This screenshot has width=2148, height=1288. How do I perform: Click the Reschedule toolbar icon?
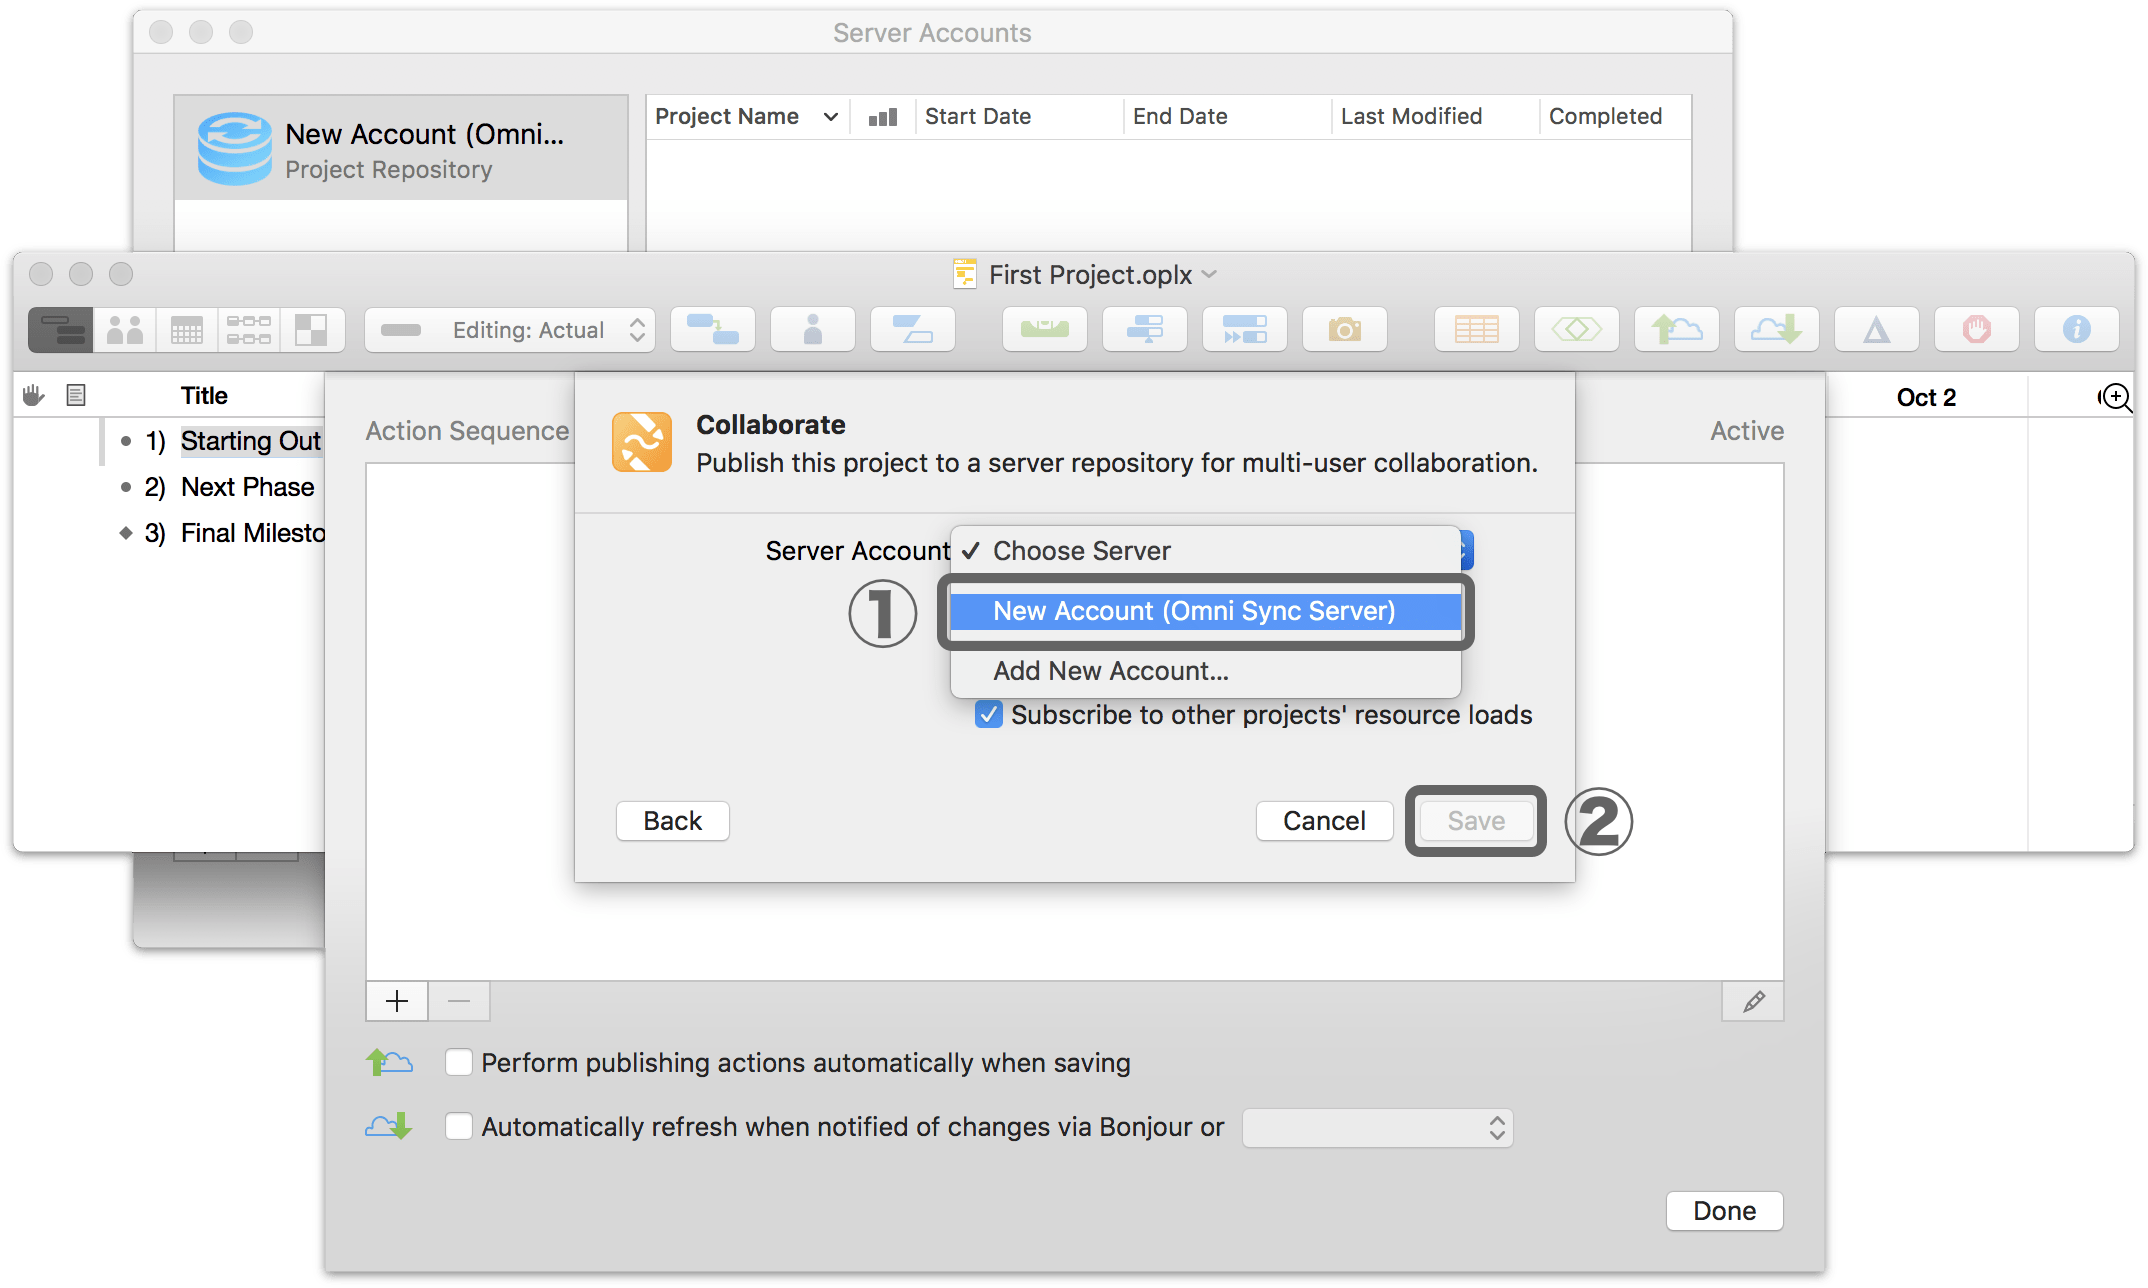(1245, 330)
